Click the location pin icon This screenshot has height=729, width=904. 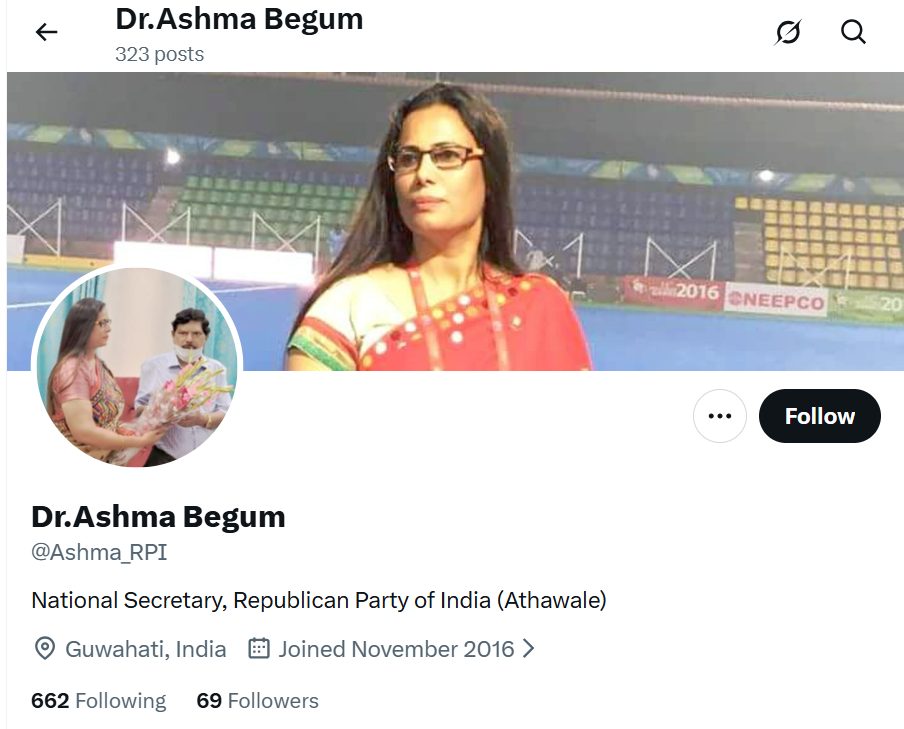tap(44, 649)
